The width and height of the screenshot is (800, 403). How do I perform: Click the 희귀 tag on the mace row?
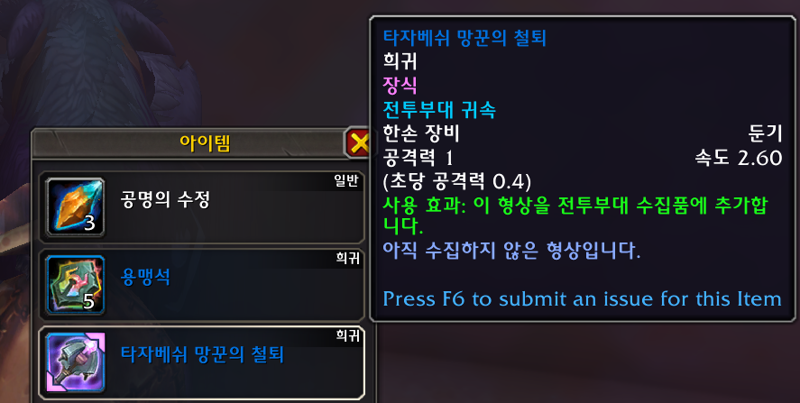pos(347,336)
